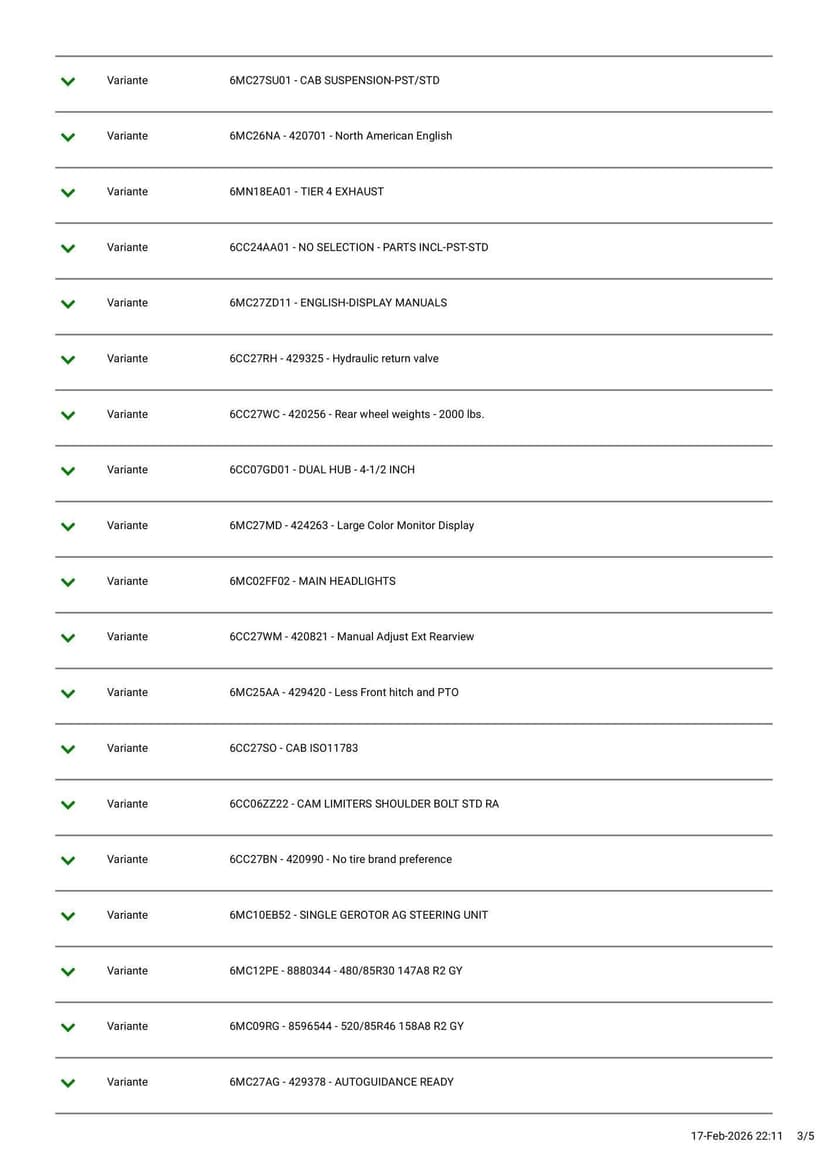Click chevron beside Manual Adjust Ext Rearview
Screen dimensions: 828x1171
[x=68, y=638]
